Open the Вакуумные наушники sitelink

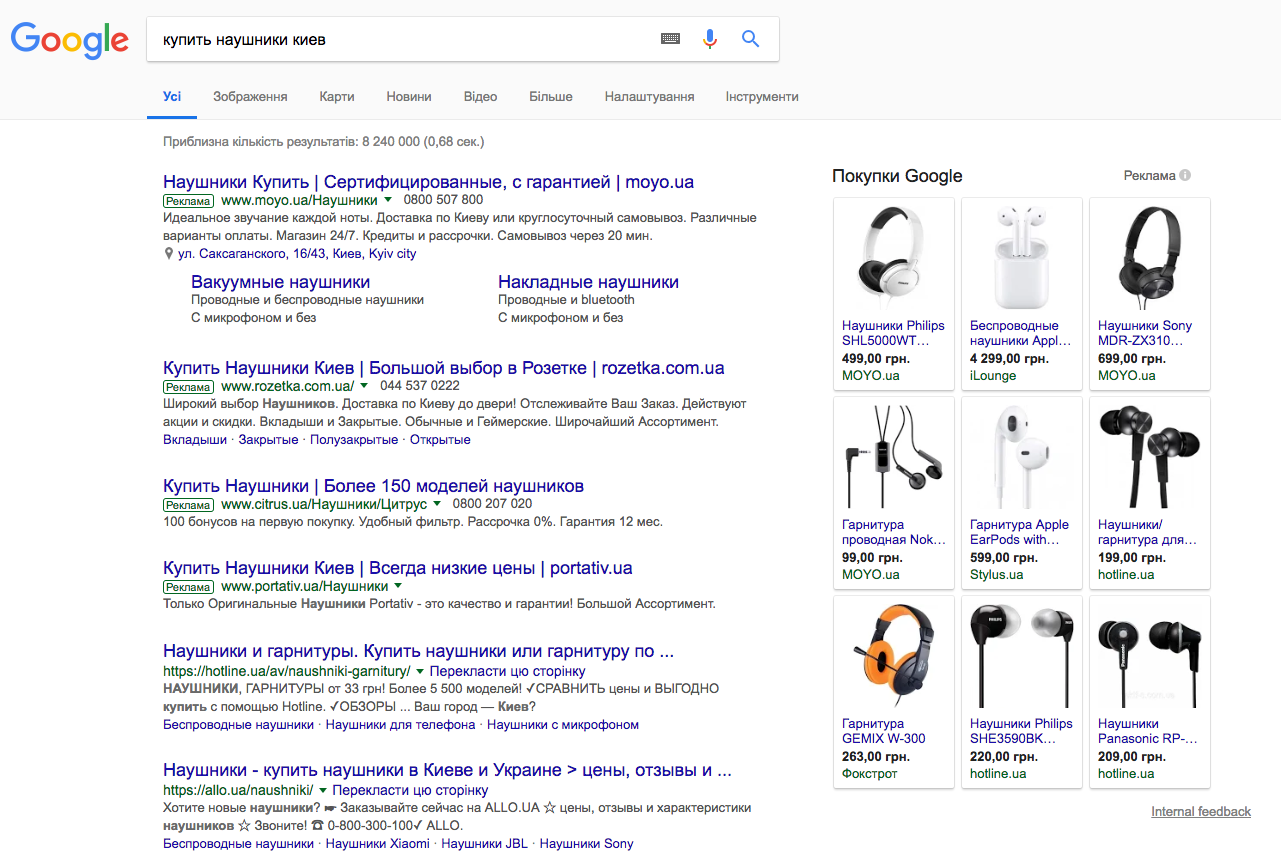[x=280, y=282]
